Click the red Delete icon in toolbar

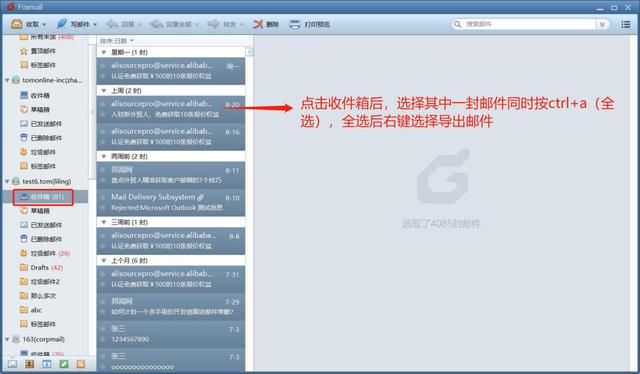click(x=258, y=24)
